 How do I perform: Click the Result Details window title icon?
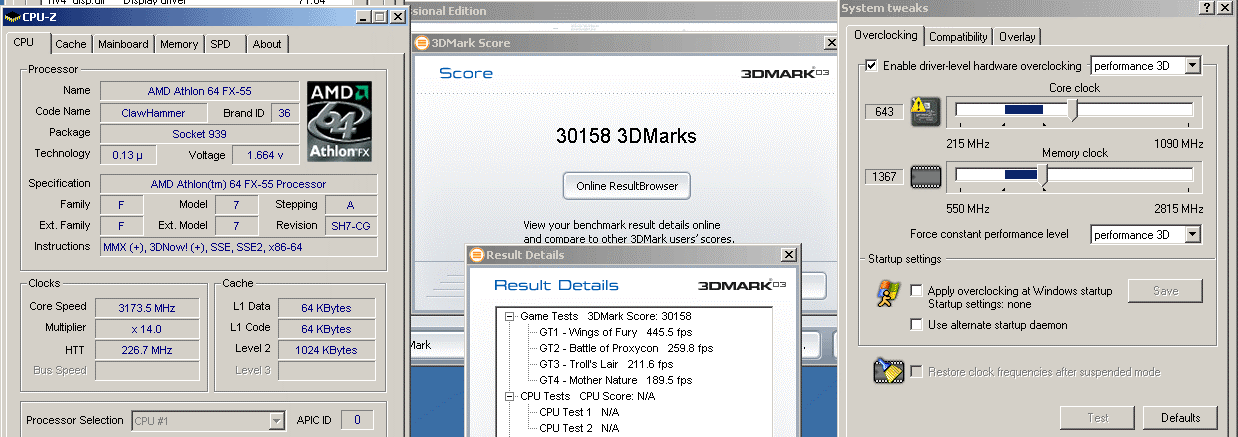[x=477, y=255]
